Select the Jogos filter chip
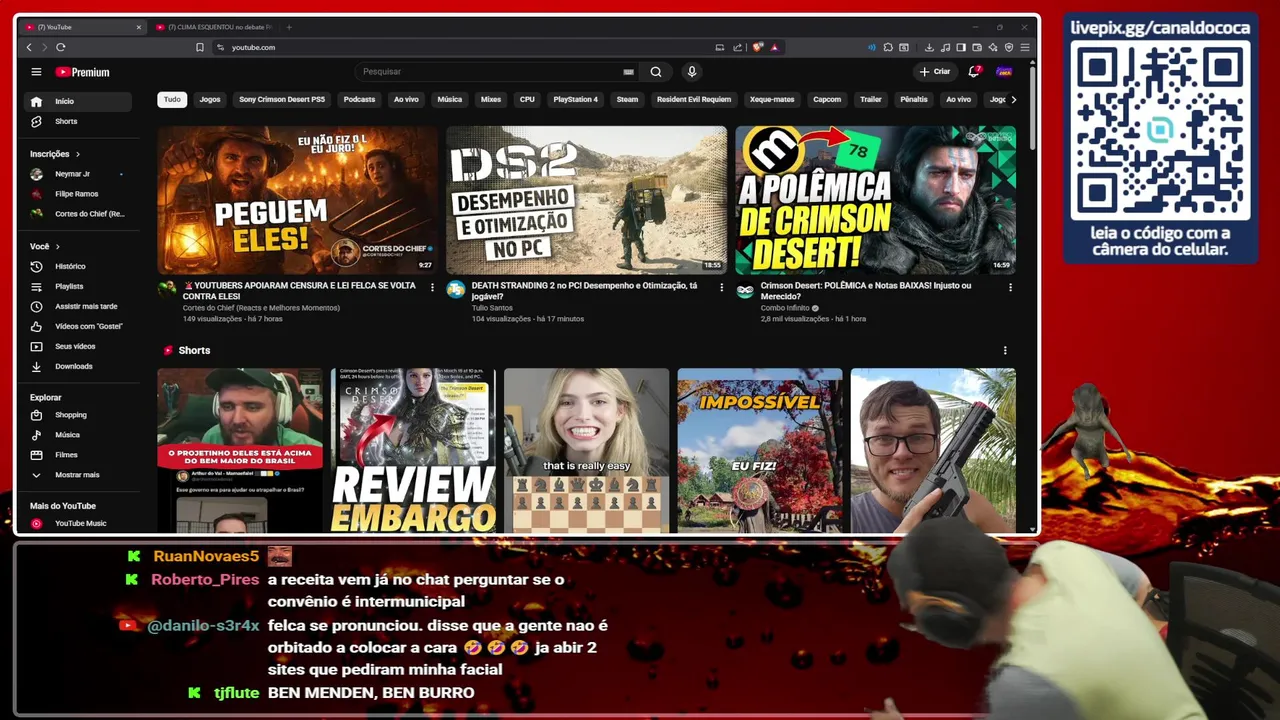The width and height of the screenshot is (1280, 720). point(210,99)
